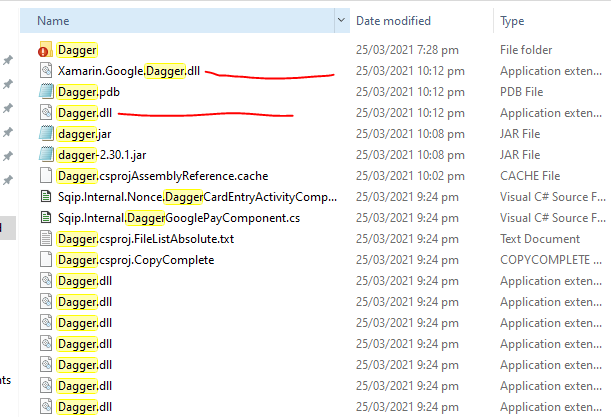Sort by the Name column header
This screenshot has width=611, height=417.
[177, 21]
